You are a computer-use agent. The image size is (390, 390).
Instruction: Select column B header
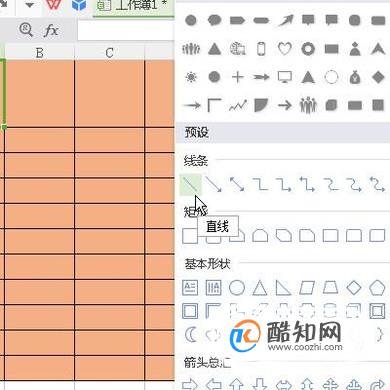tap(40, 53)
